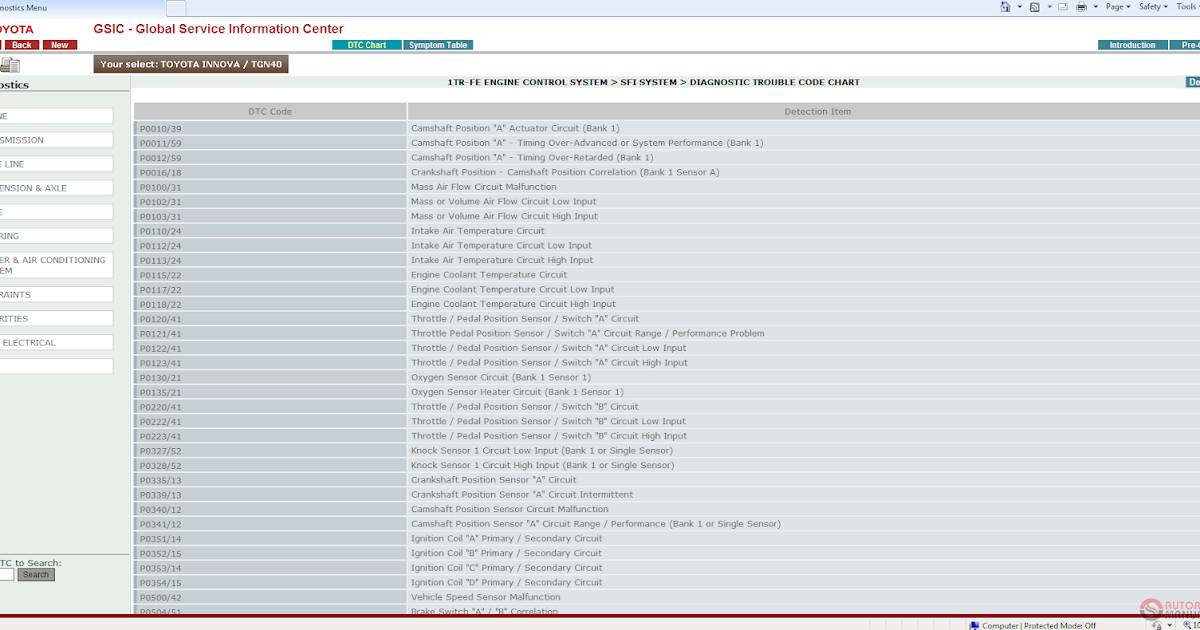
Task: Open the Home icon dropdown arrow
Action: [x=1020, y=7]
